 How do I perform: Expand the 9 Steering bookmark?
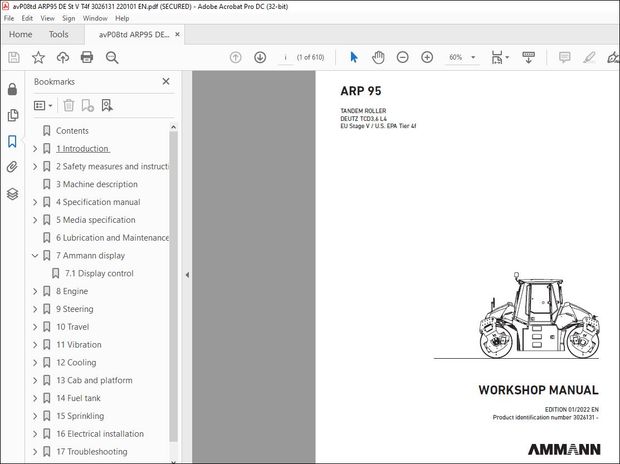point(35,309)
